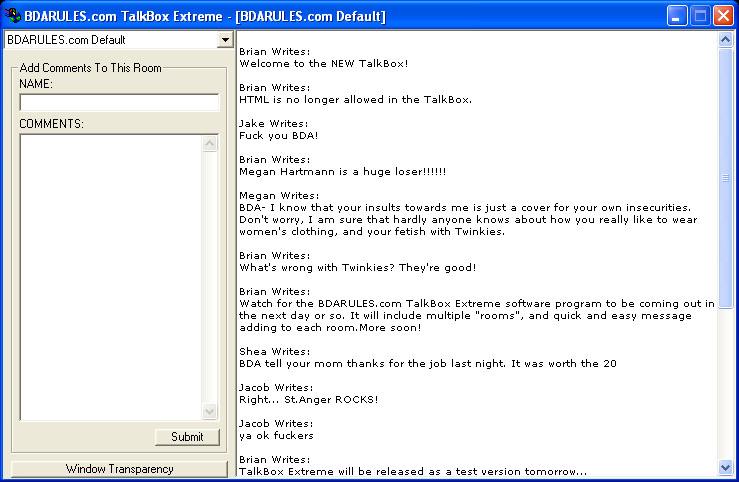Click the chat scrollbar down arrow
This screenshot has width=739, height=482.
[x=725, y=468]
